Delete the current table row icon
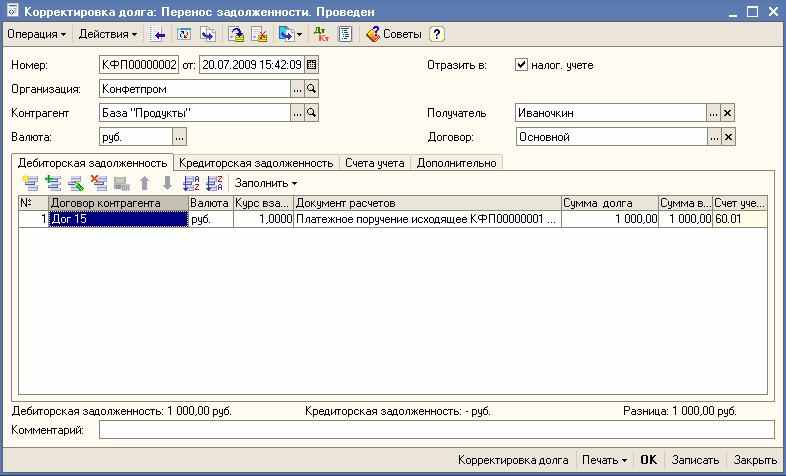This screenshot has height=476, width=786. coord(99,183)
